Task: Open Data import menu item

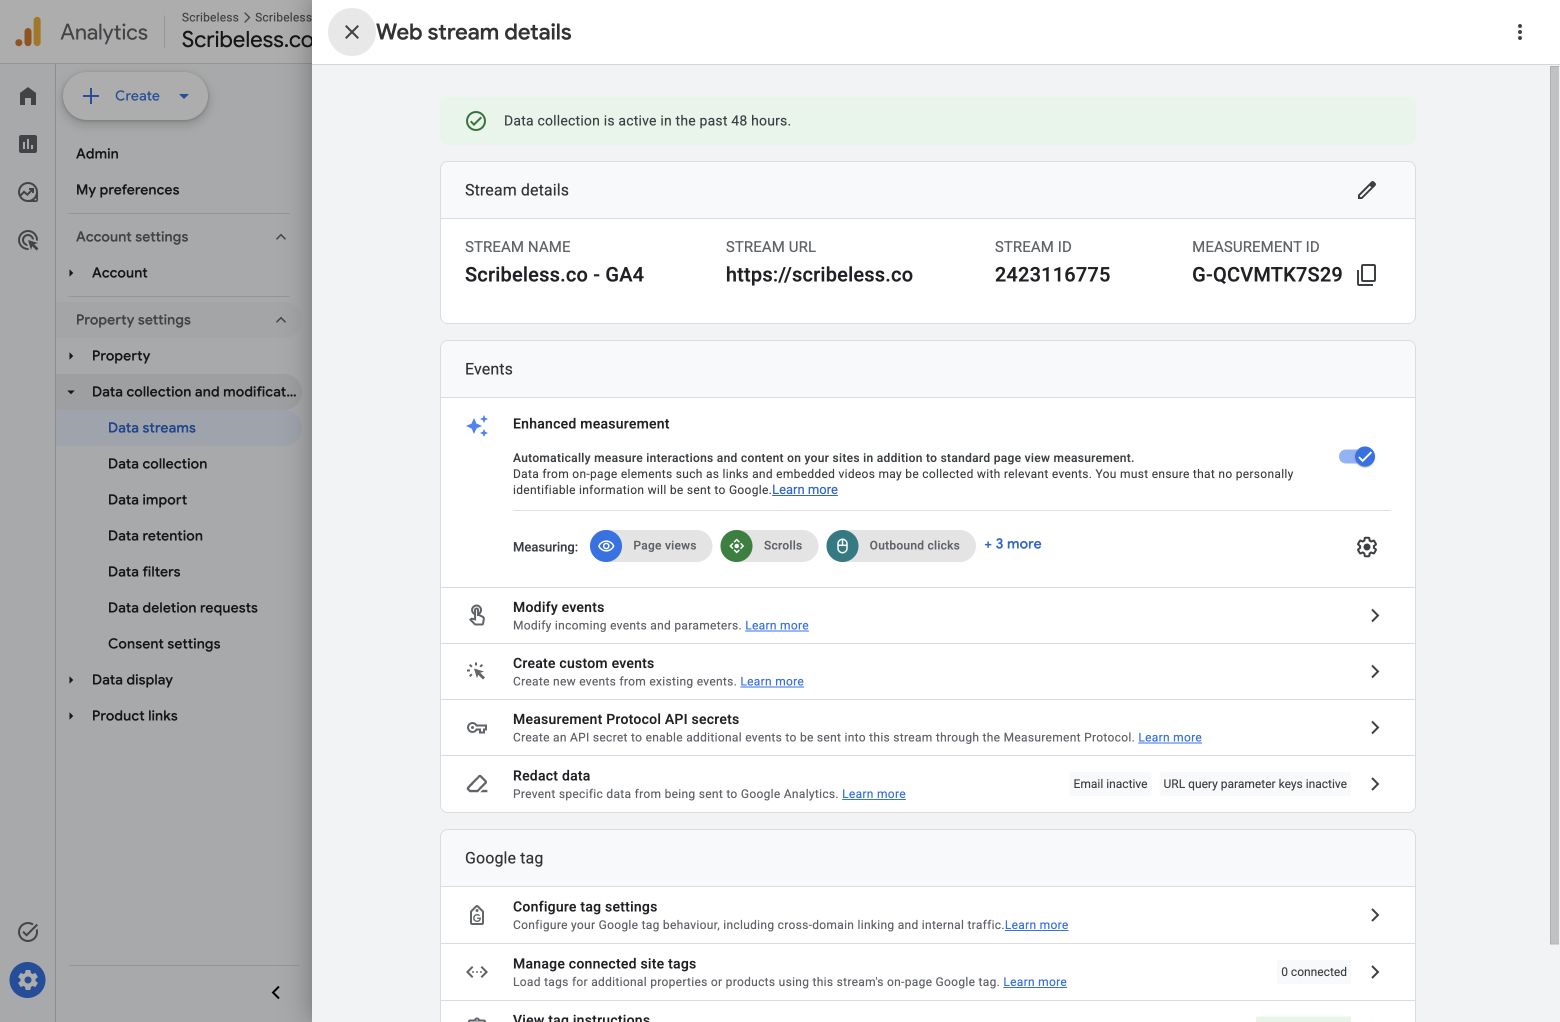Action: (x=148, y=500)
